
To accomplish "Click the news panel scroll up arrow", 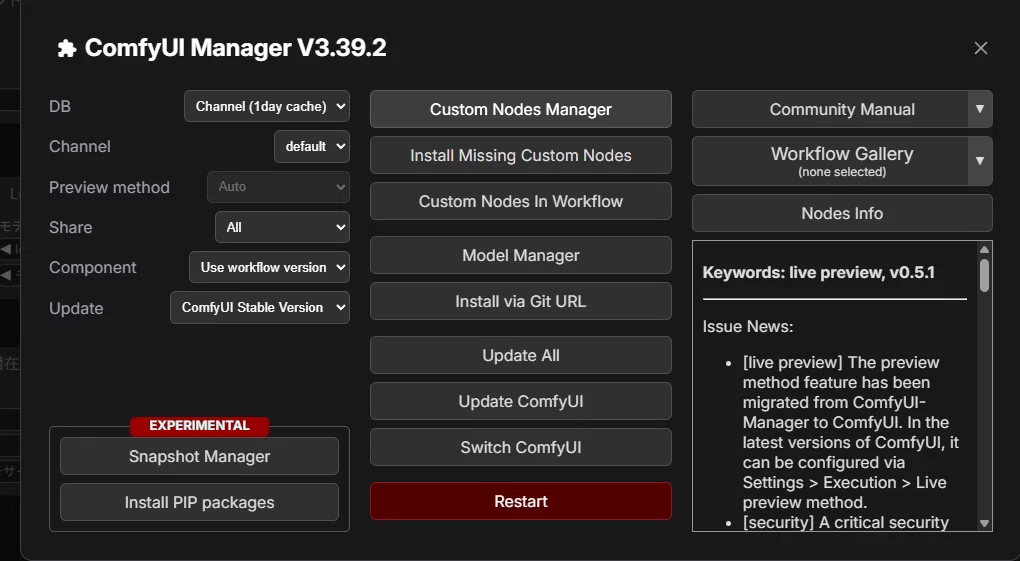I will click(x=984, y=249).
